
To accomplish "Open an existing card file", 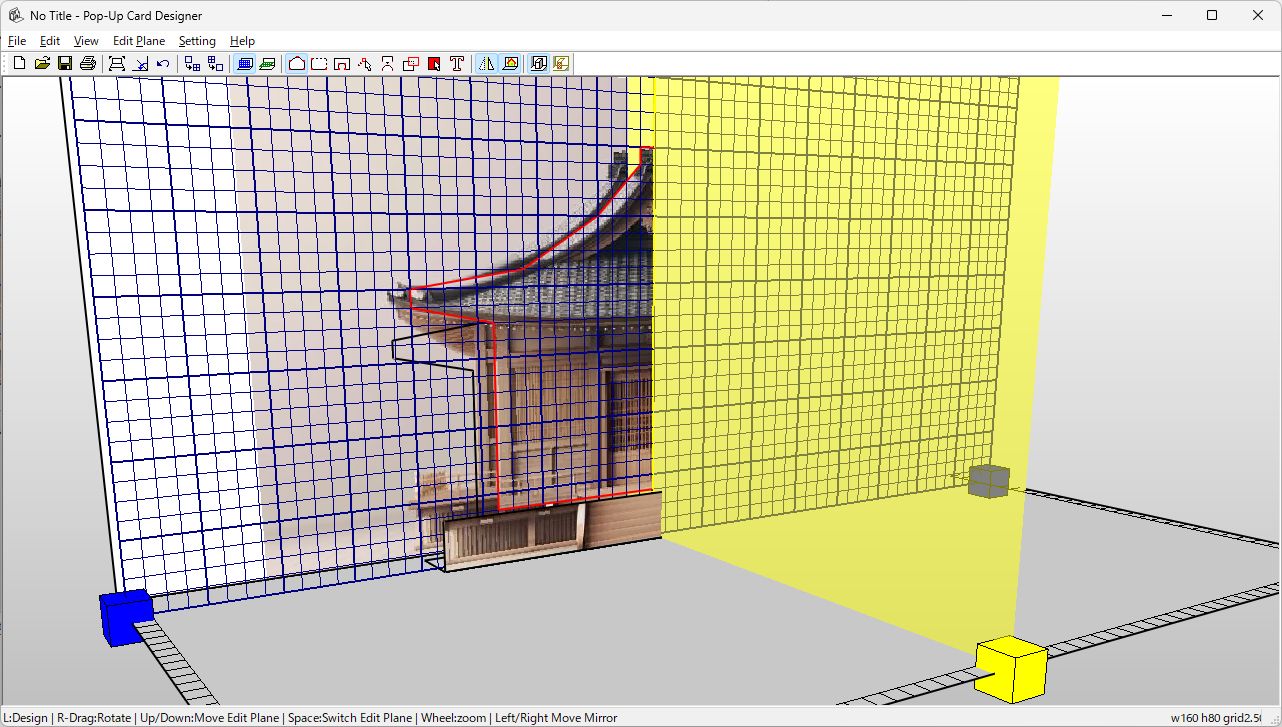I will (42, 62).
